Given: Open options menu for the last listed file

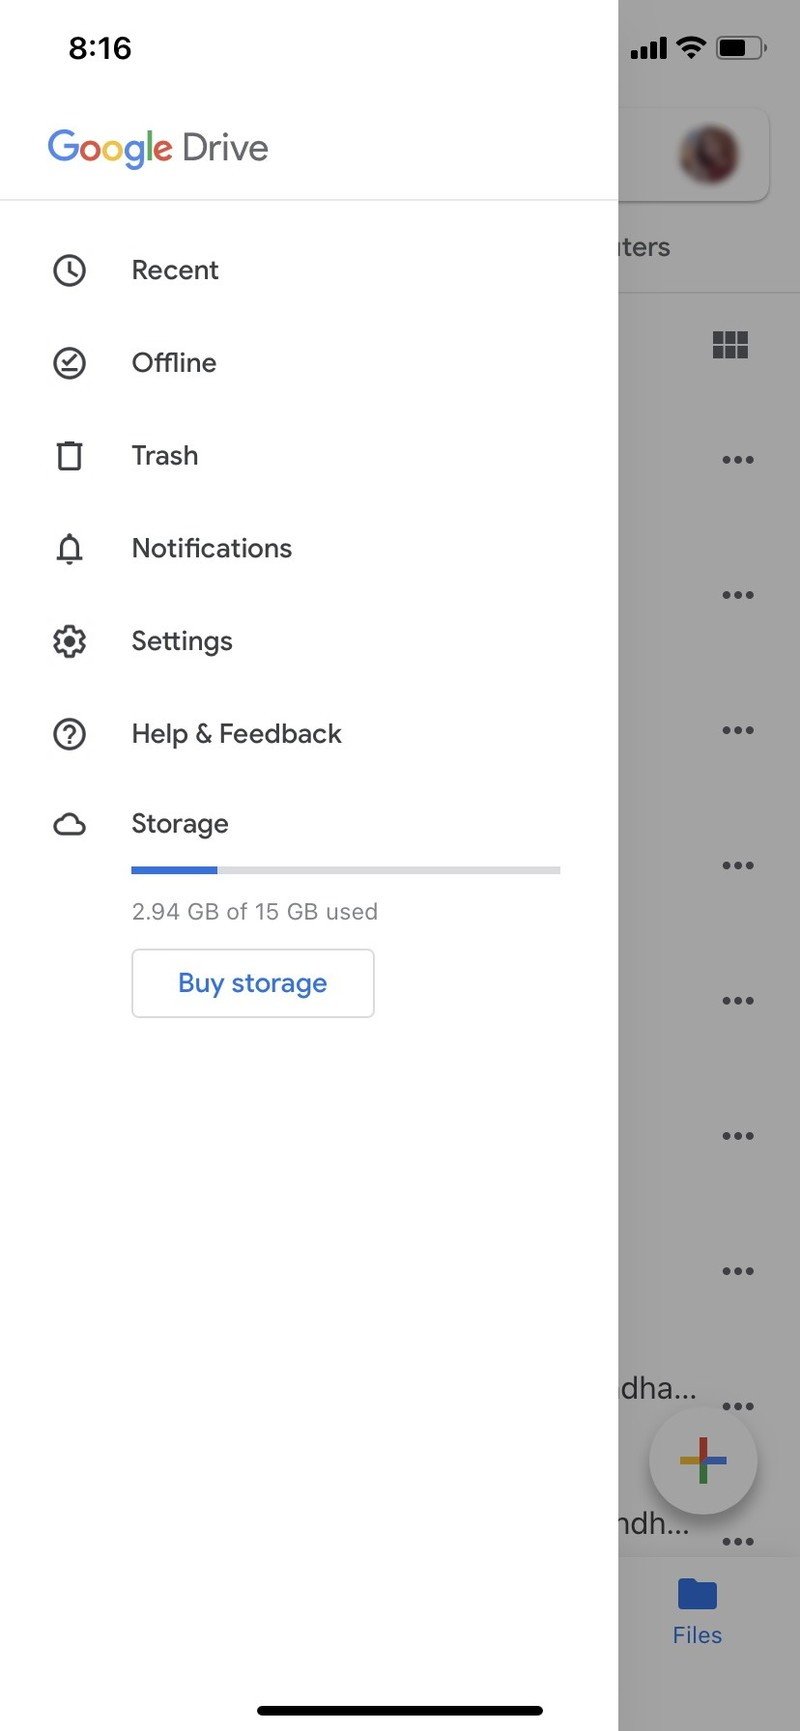Looking at the screenshot, I should point(738,1541).
